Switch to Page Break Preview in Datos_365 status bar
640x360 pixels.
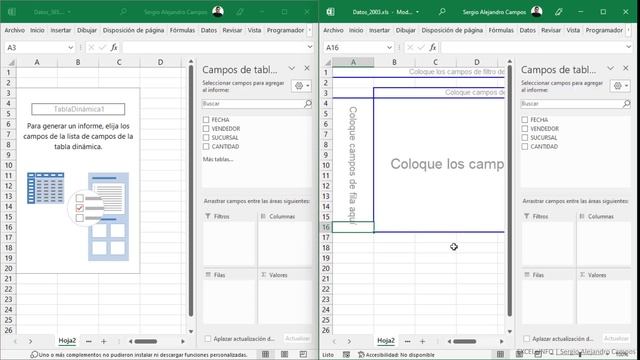click(303, 354)
